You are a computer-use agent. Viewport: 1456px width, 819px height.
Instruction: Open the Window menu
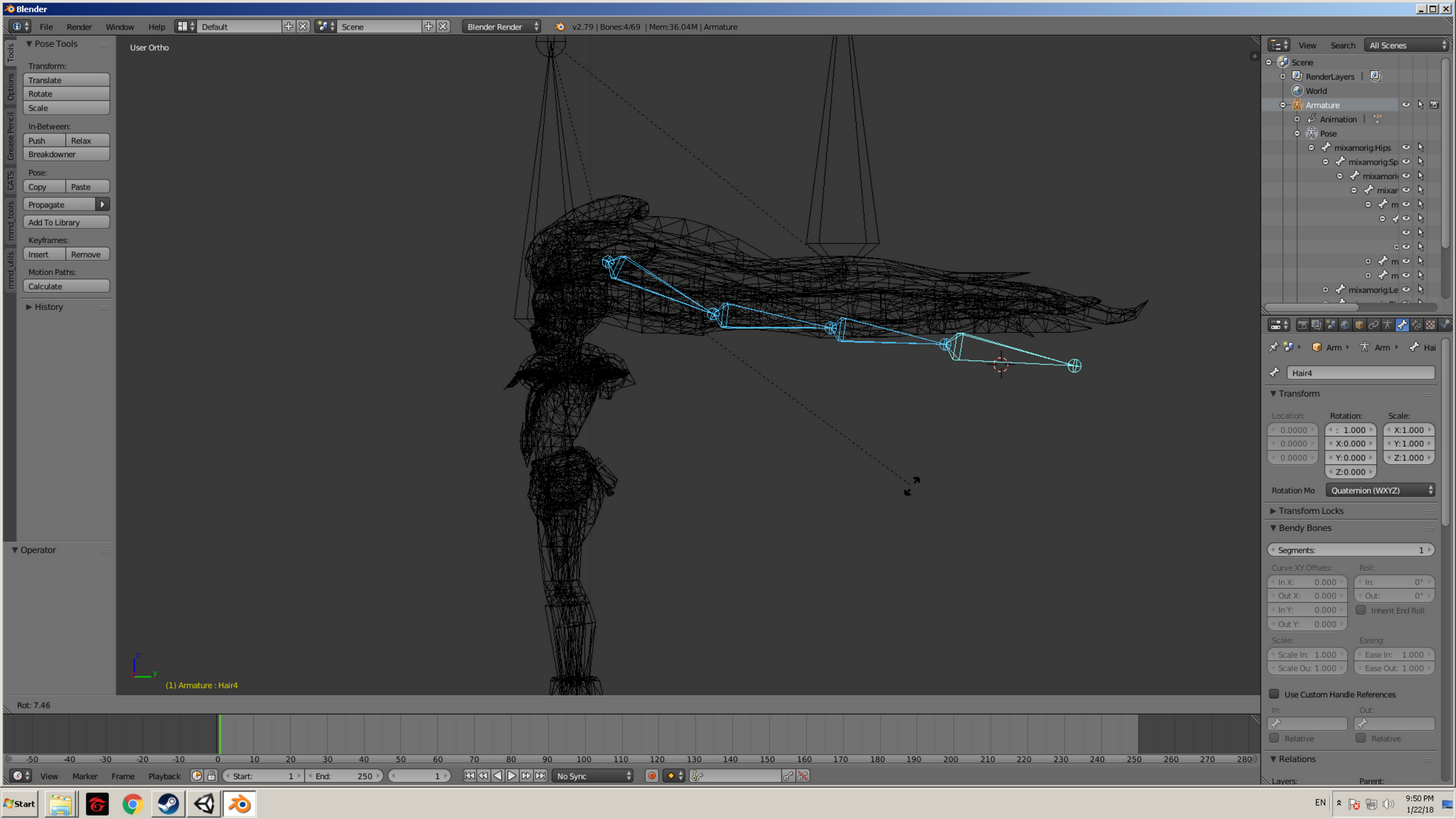(119, 27)
